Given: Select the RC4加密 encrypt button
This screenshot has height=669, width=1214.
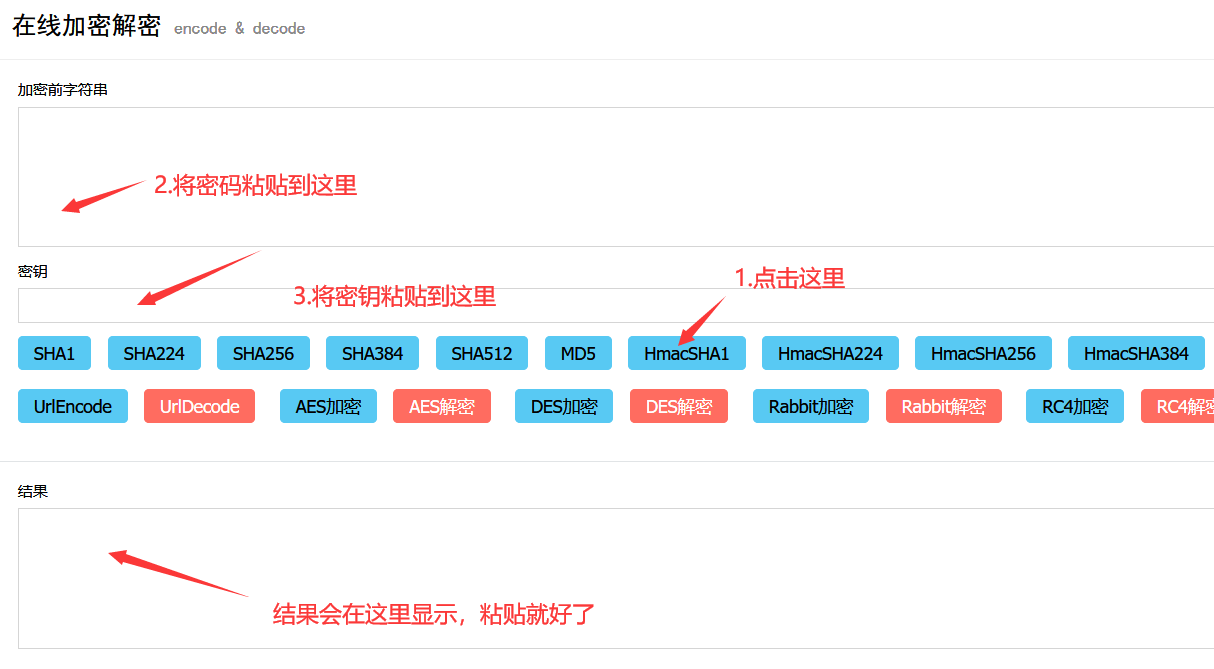Looking at the screenshot, I should (1074, 406).
